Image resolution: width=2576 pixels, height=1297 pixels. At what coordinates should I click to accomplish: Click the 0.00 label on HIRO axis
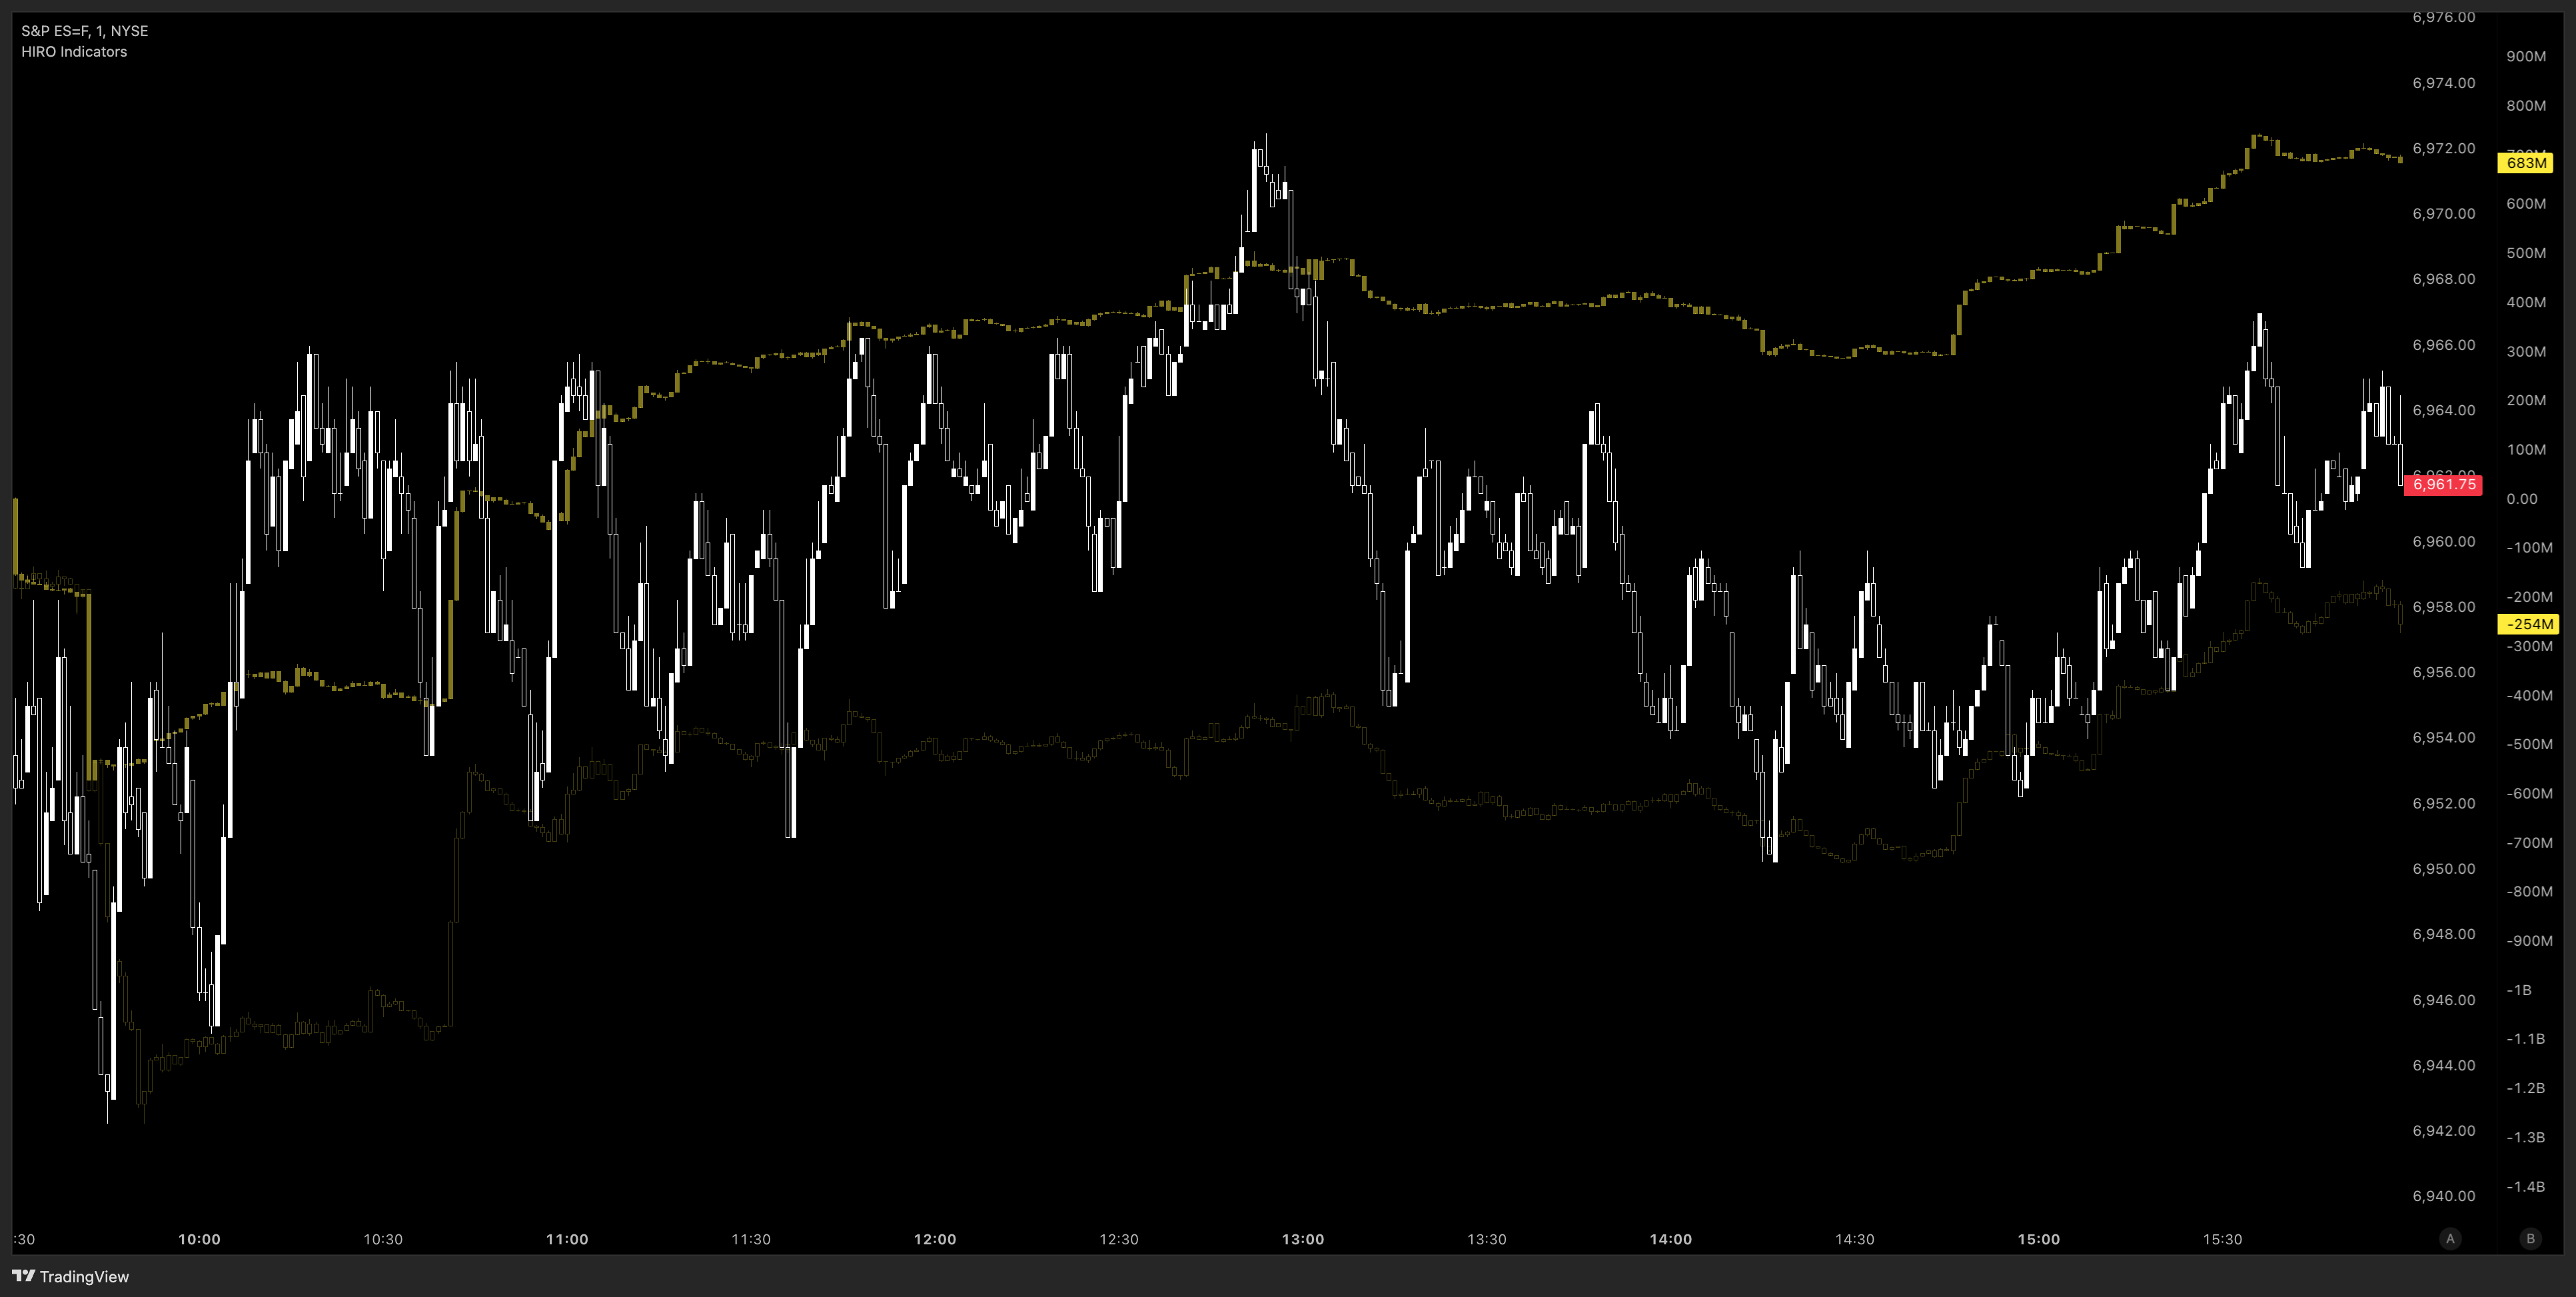click(x=2521, y=499)
